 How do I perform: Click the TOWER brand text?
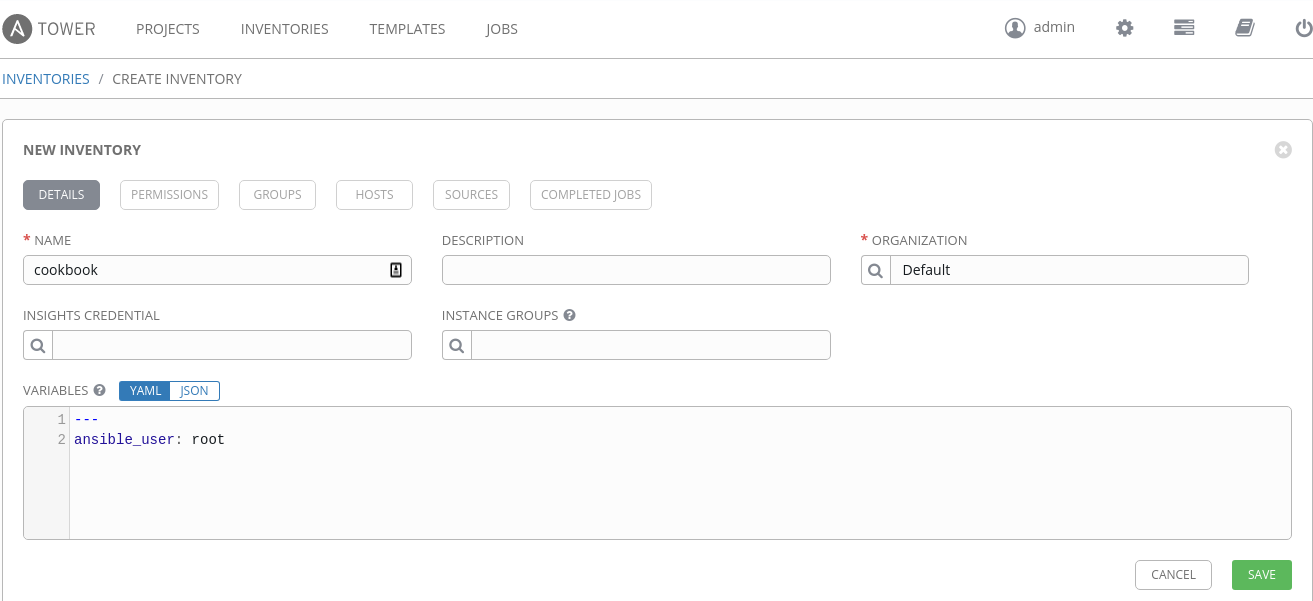pos(67,29)
